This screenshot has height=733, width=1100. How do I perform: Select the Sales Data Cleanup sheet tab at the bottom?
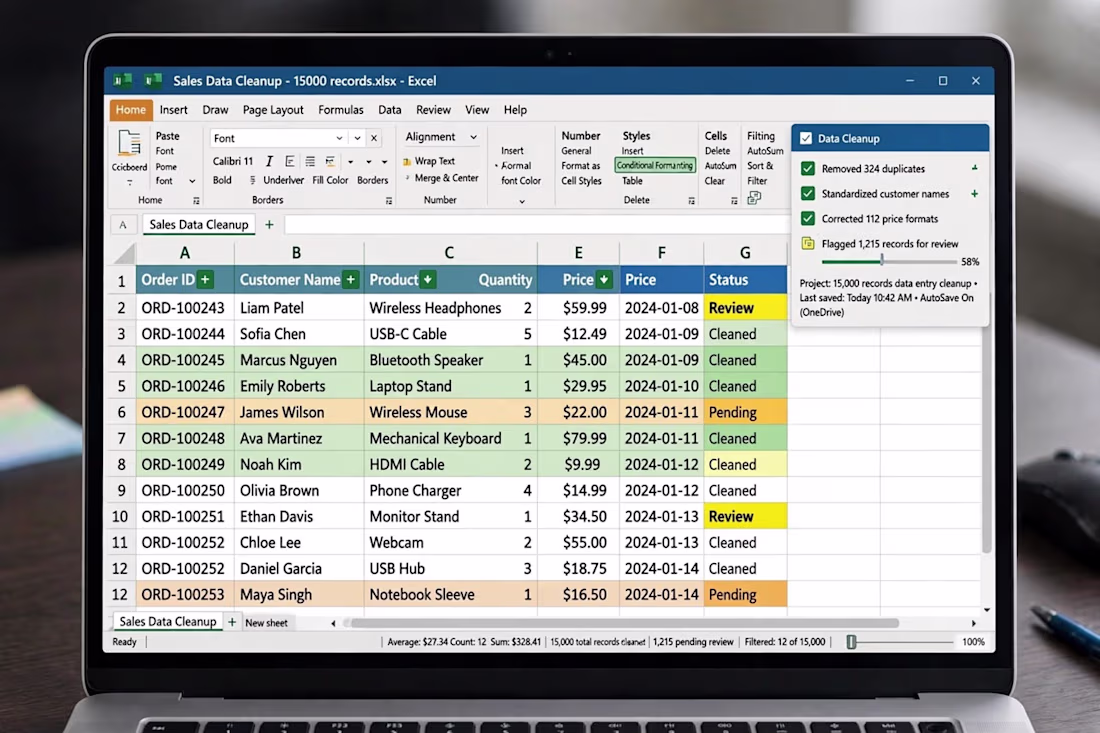(168, 621)
